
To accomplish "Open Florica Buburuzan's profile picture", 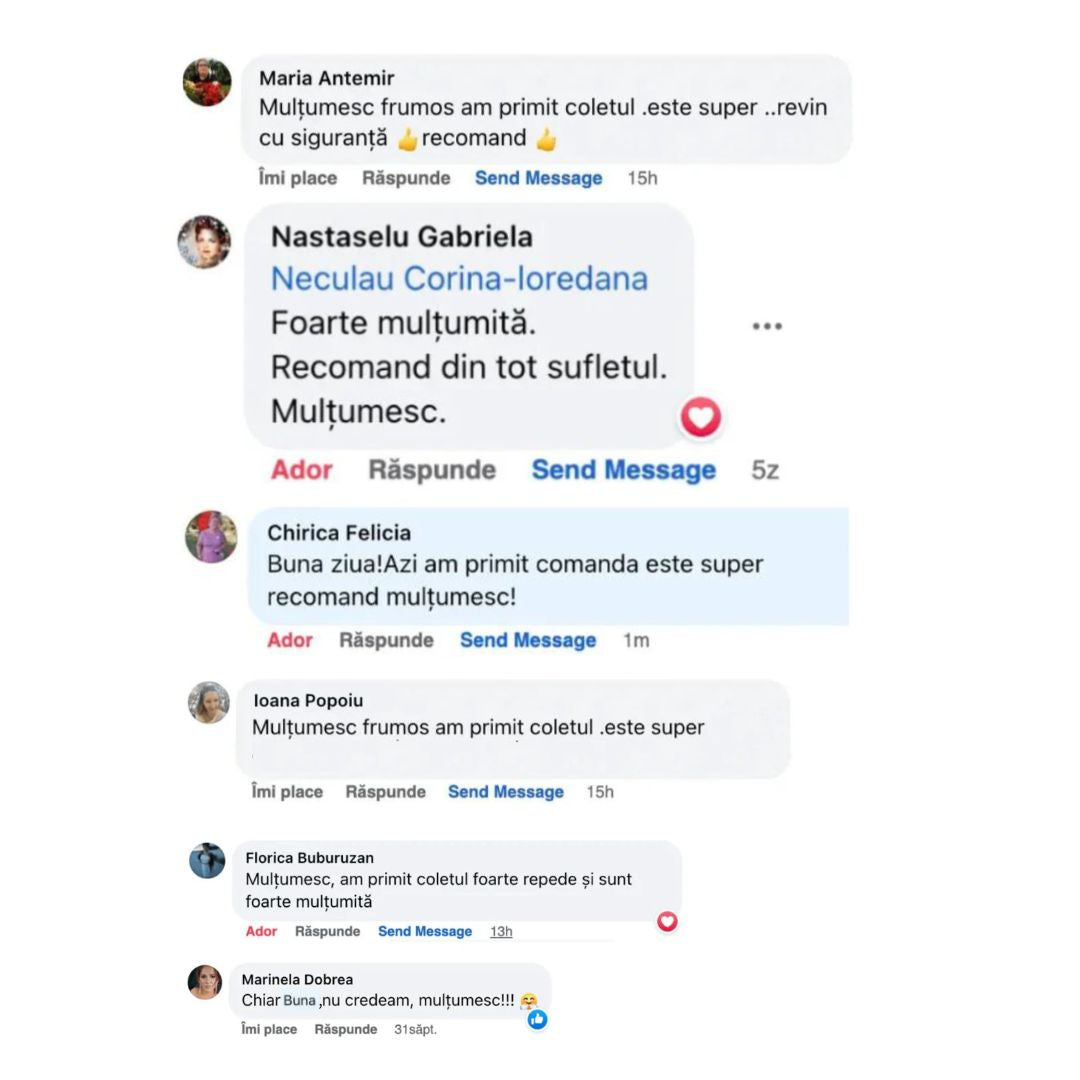I will pos(207,860).
